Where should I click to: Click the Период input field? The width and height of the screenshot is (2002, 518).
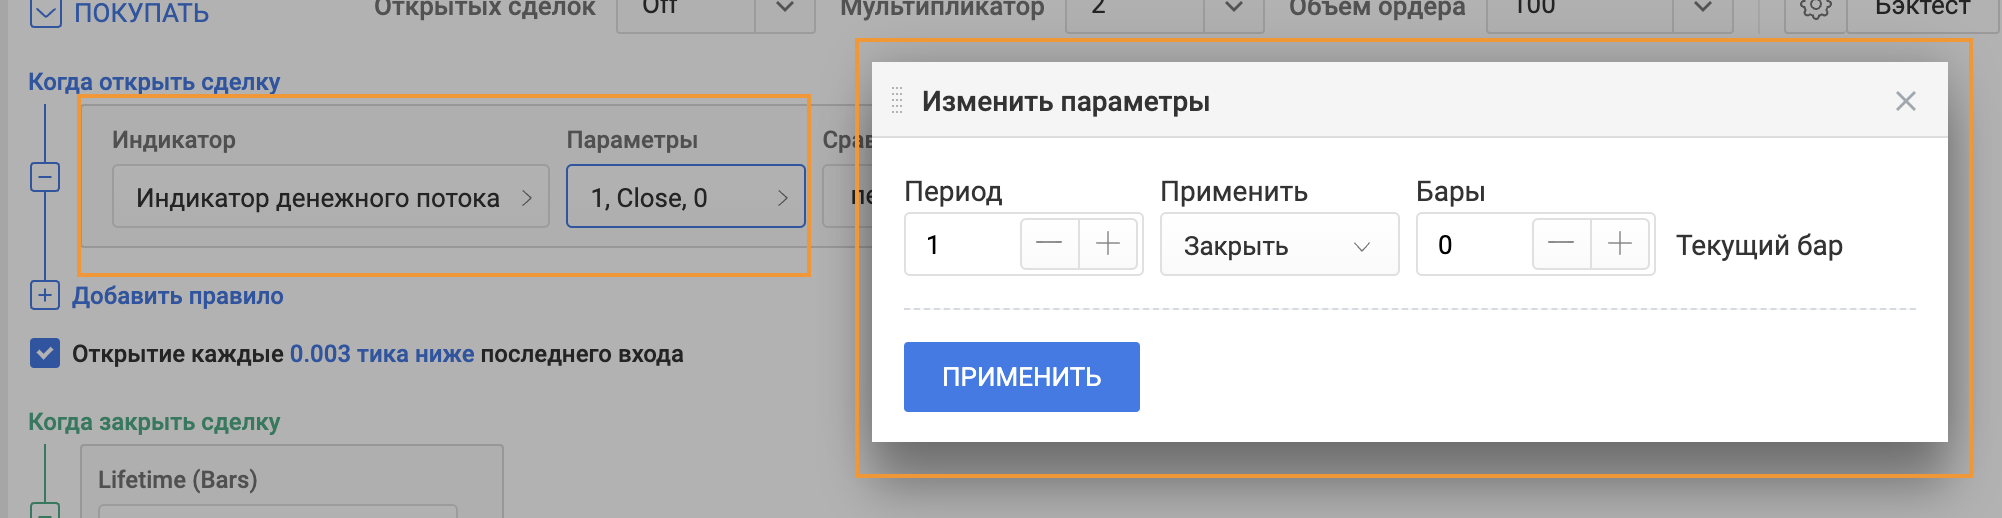tap(962, 245)
